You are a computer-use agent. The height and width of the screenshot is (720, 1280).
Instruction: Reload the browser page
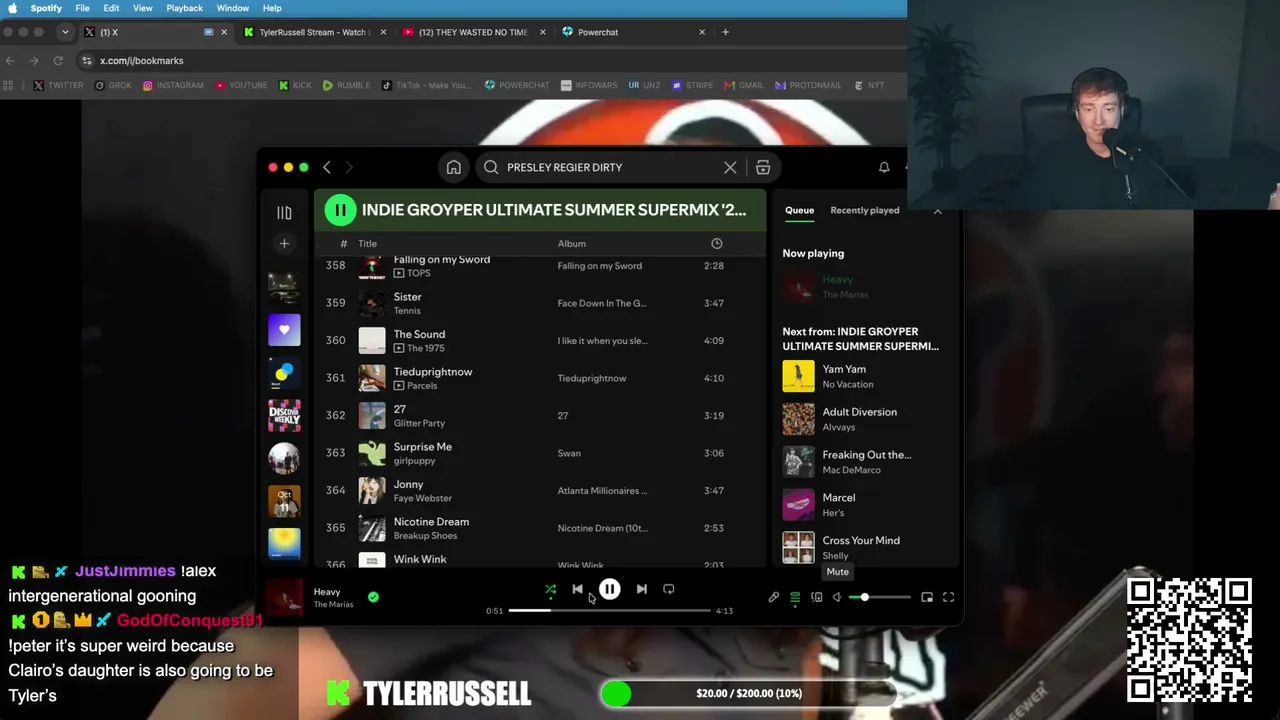click(58, 61)
